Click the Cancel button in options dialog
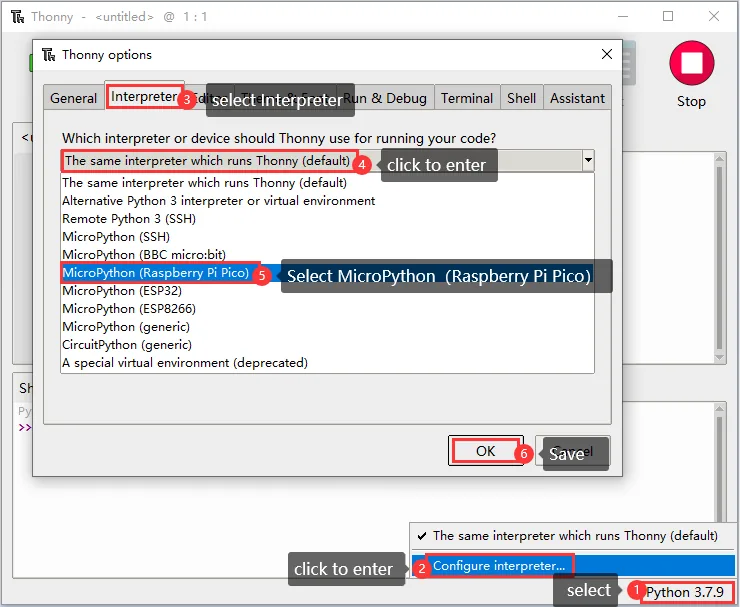Screen dimensions: 740x607 click(572, 451)
